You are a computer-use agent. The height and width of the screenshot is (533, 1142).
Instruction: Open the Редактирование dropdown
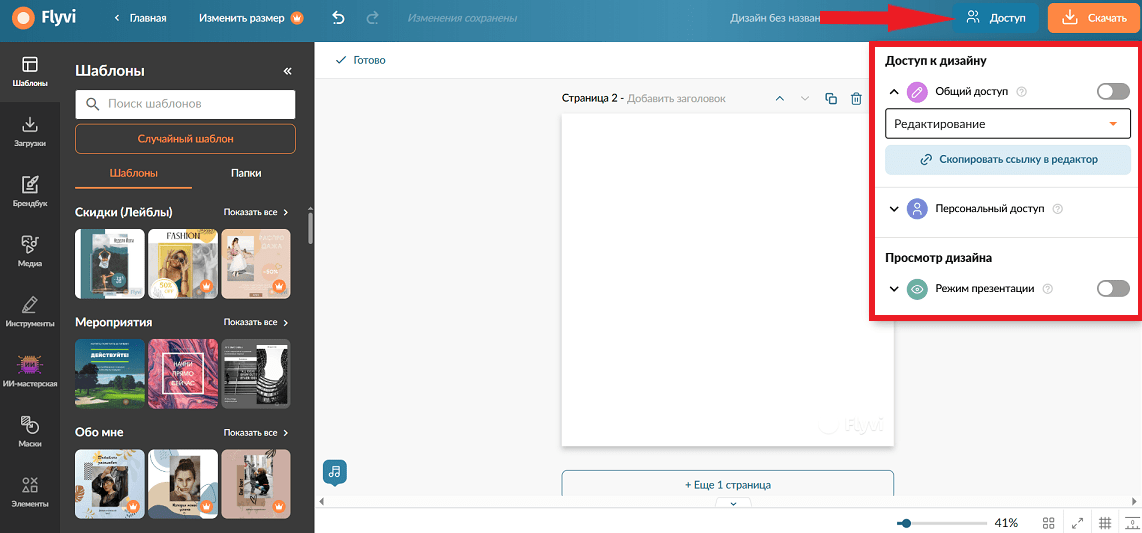tap(1007, 124)
